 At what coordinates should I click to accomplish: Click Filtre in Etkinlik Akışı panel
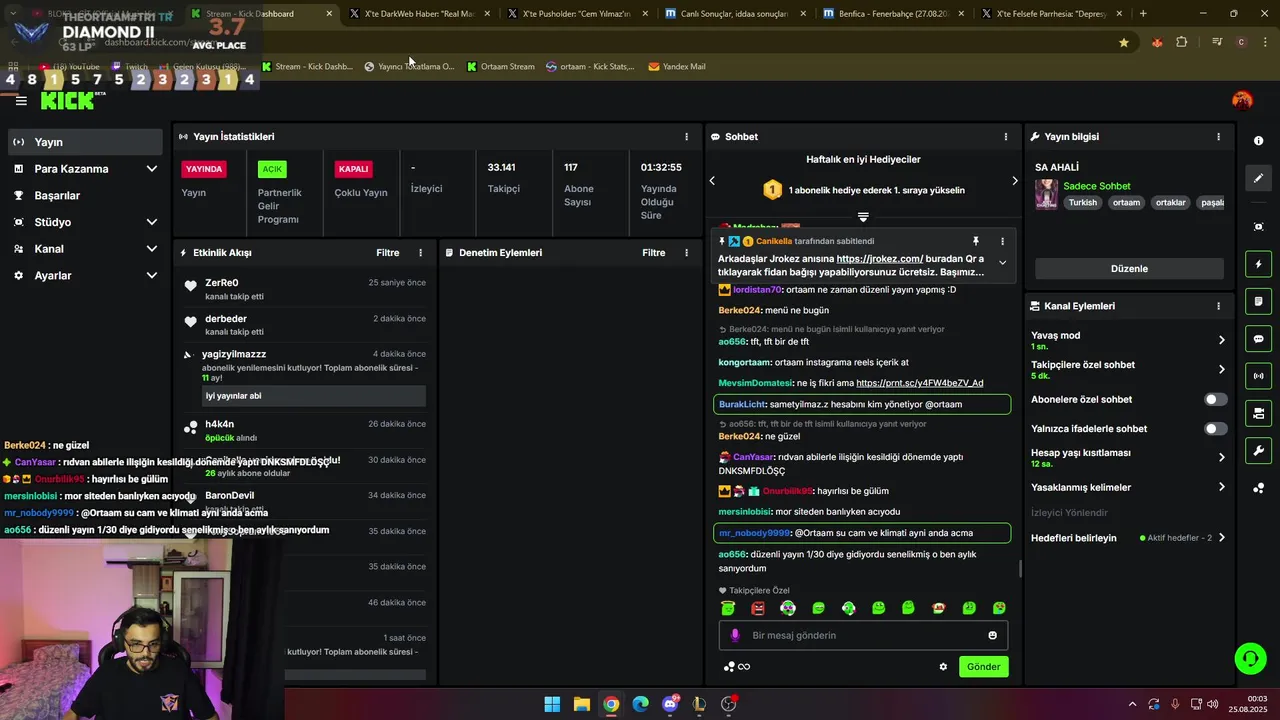(388, 253)
